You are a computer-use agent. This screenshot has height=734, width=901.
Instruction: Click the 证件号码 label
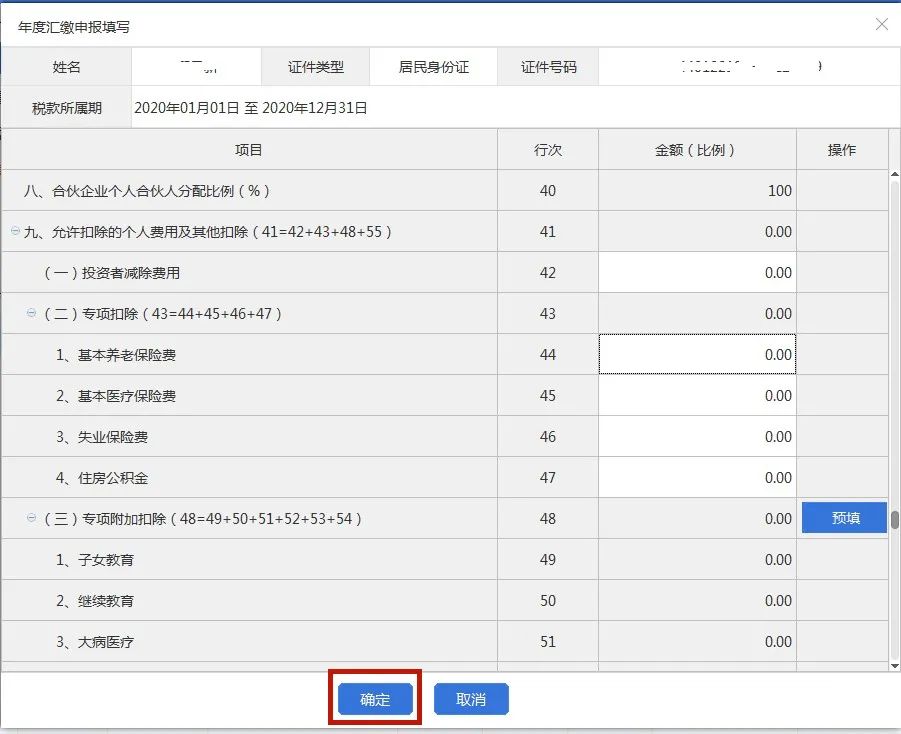(x=548, y=67)
